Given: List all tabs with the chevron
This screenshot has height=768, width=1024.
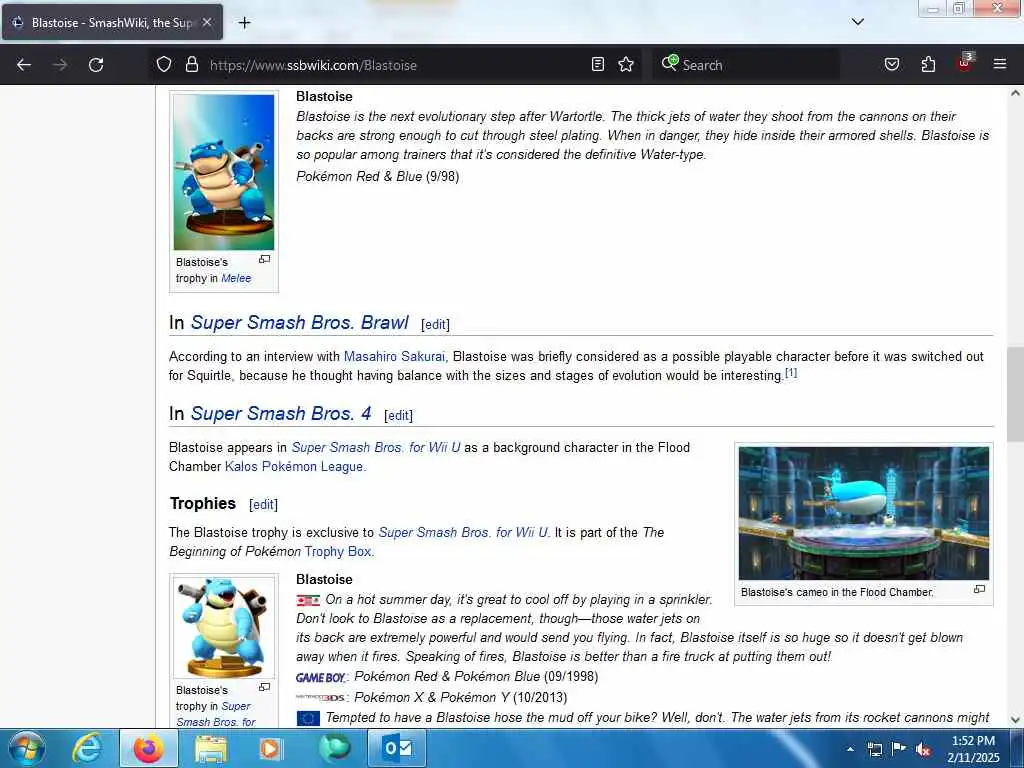Looking at the screenshot, I should pos(857,22).
